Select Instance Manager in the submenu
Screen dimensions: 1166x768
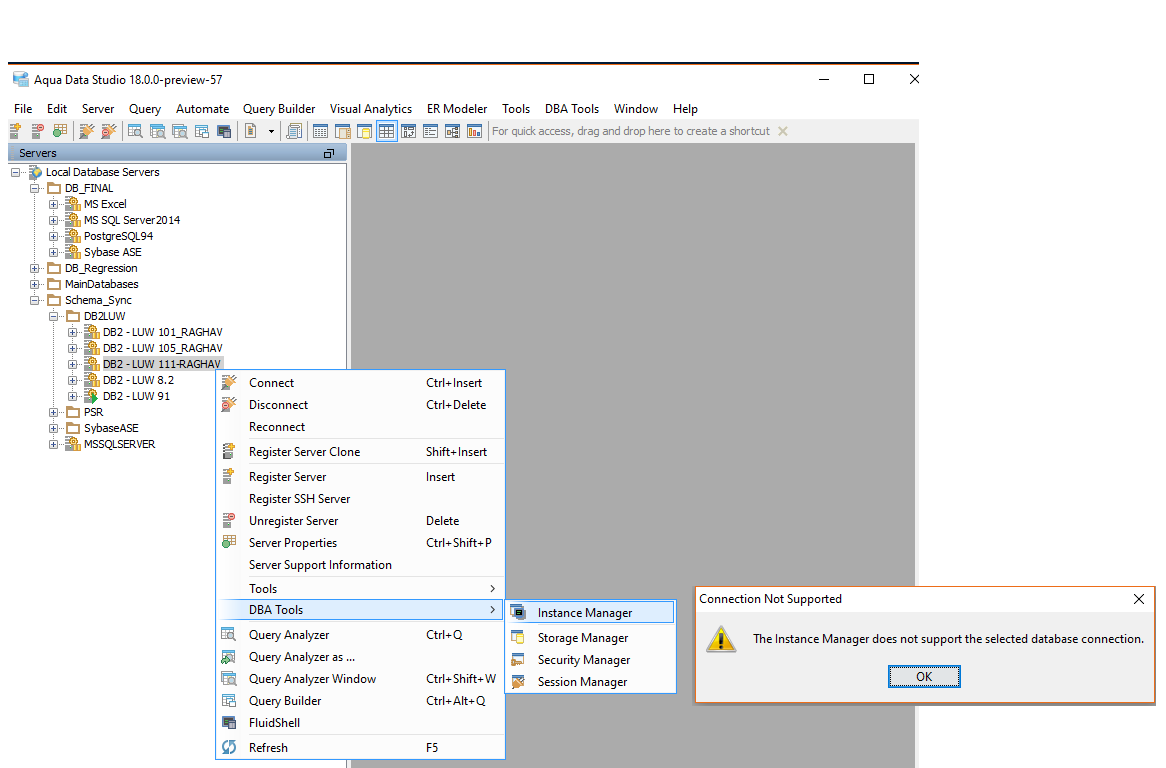590,613
